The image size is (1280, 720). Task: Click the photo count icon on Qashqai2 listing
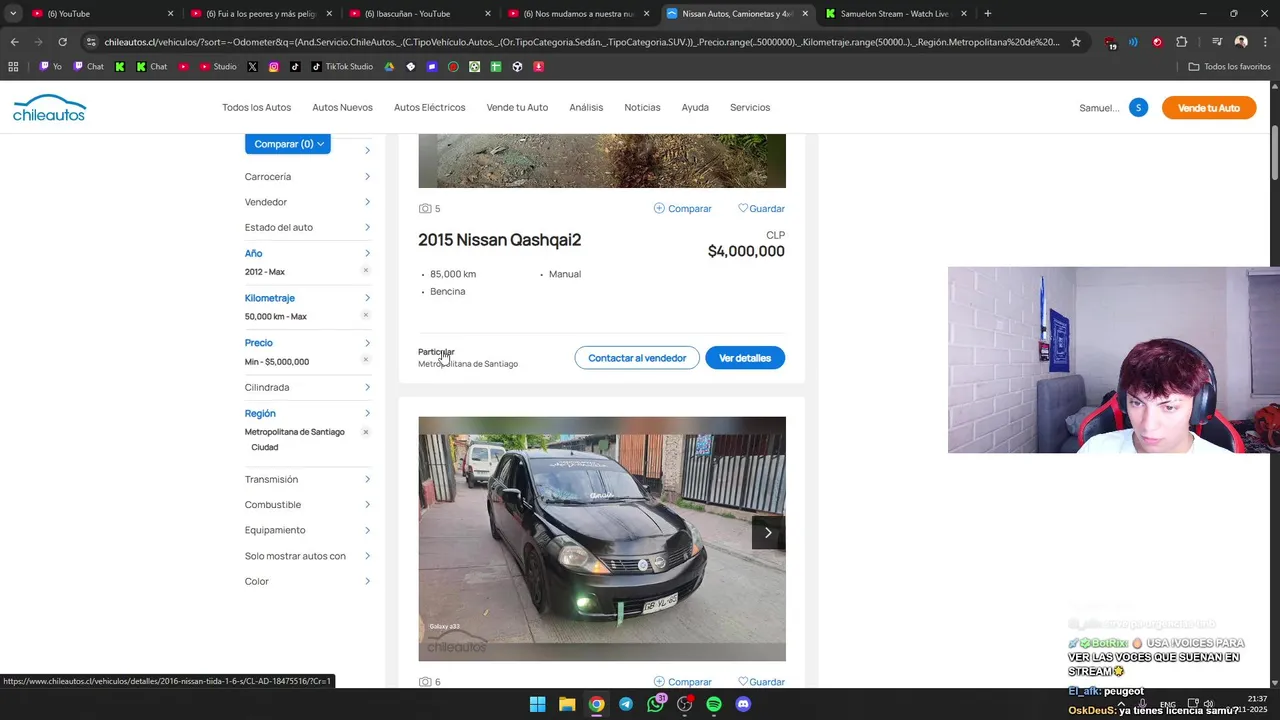click(x=425, y=209)
